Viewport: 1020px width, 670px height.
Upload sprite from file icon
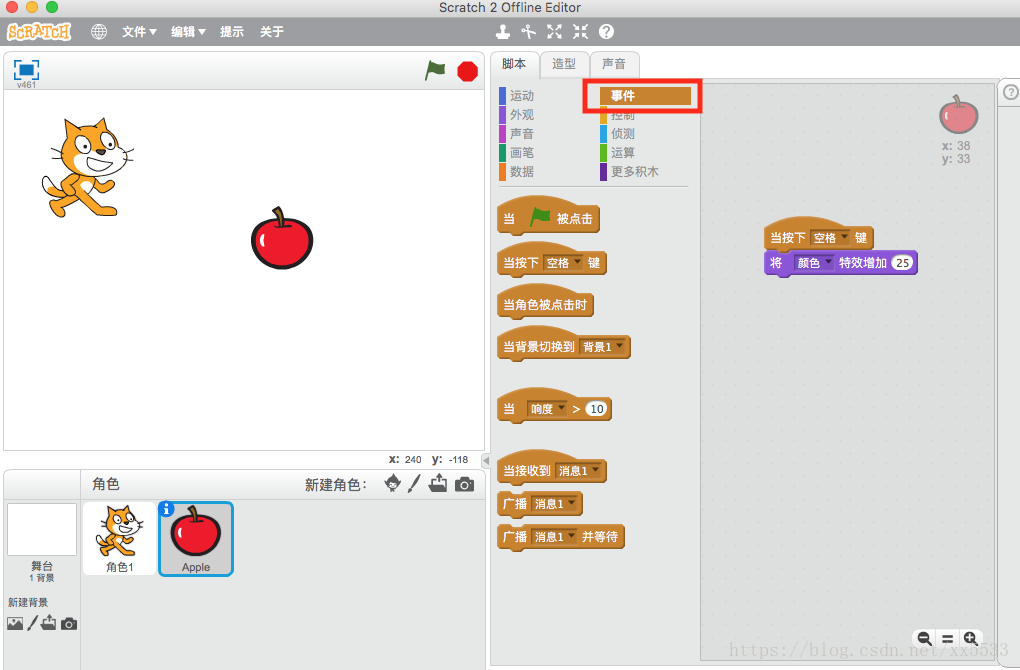pos(438,483)
